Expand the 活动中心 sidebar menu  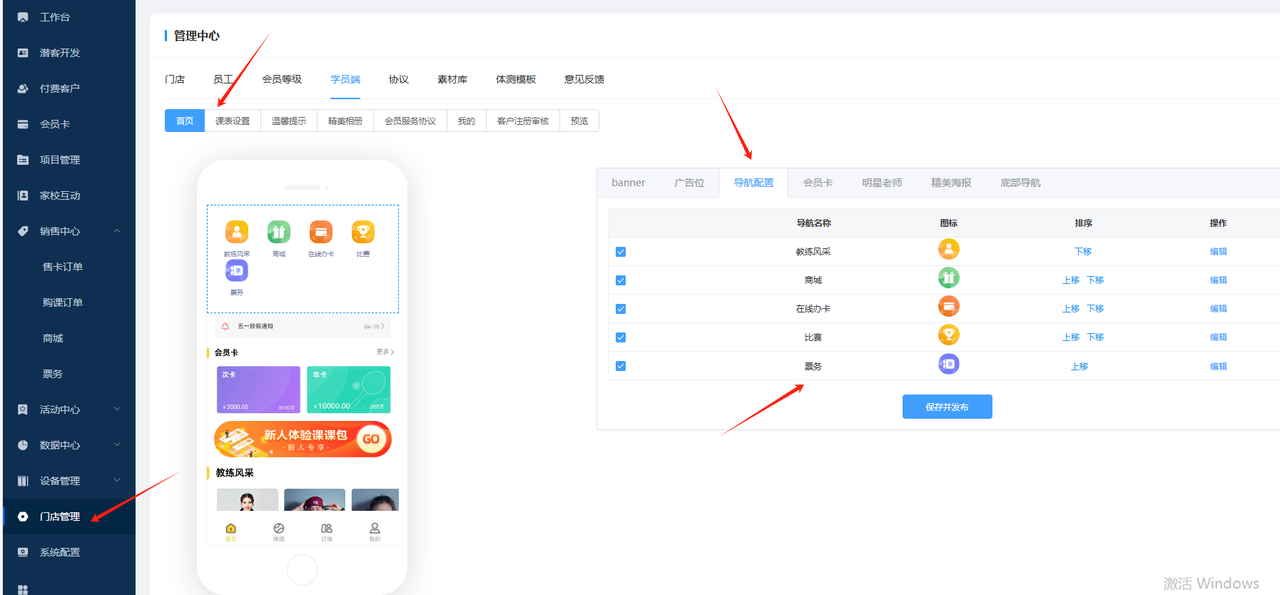(117, 409)
